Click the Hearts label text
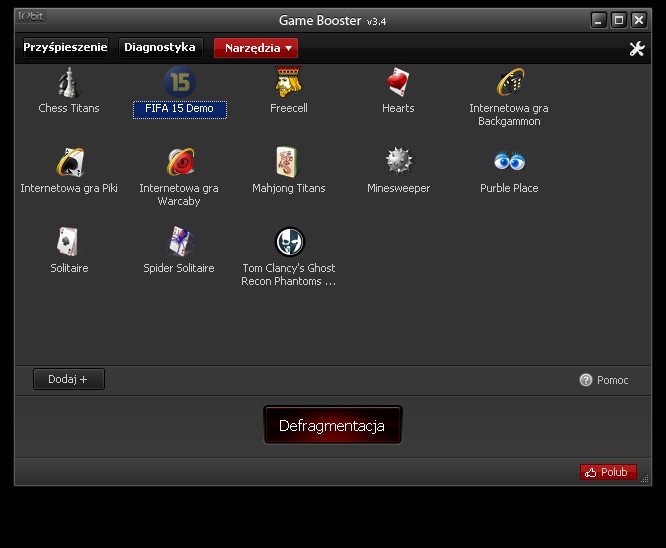 (398, 108)
